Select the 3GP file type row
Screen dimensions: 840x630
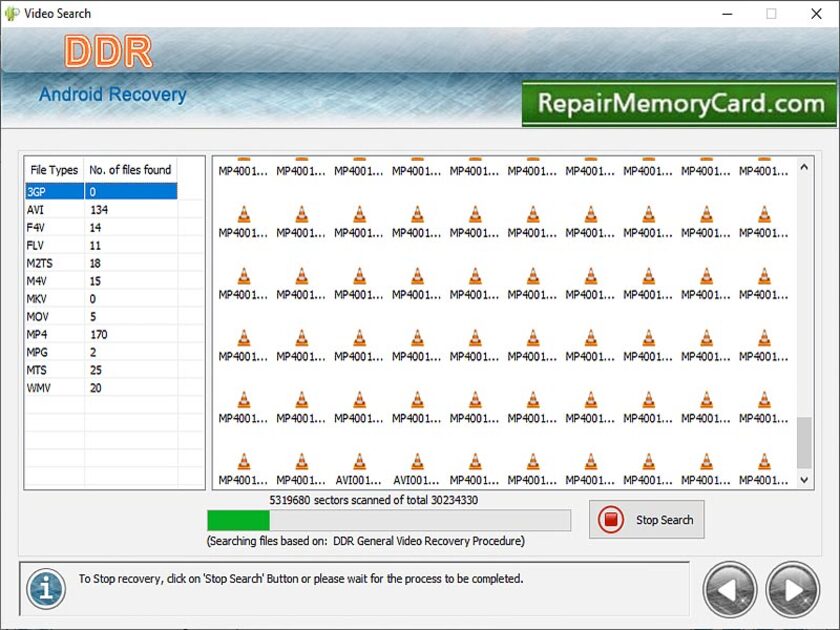click(x=101, y=192)
